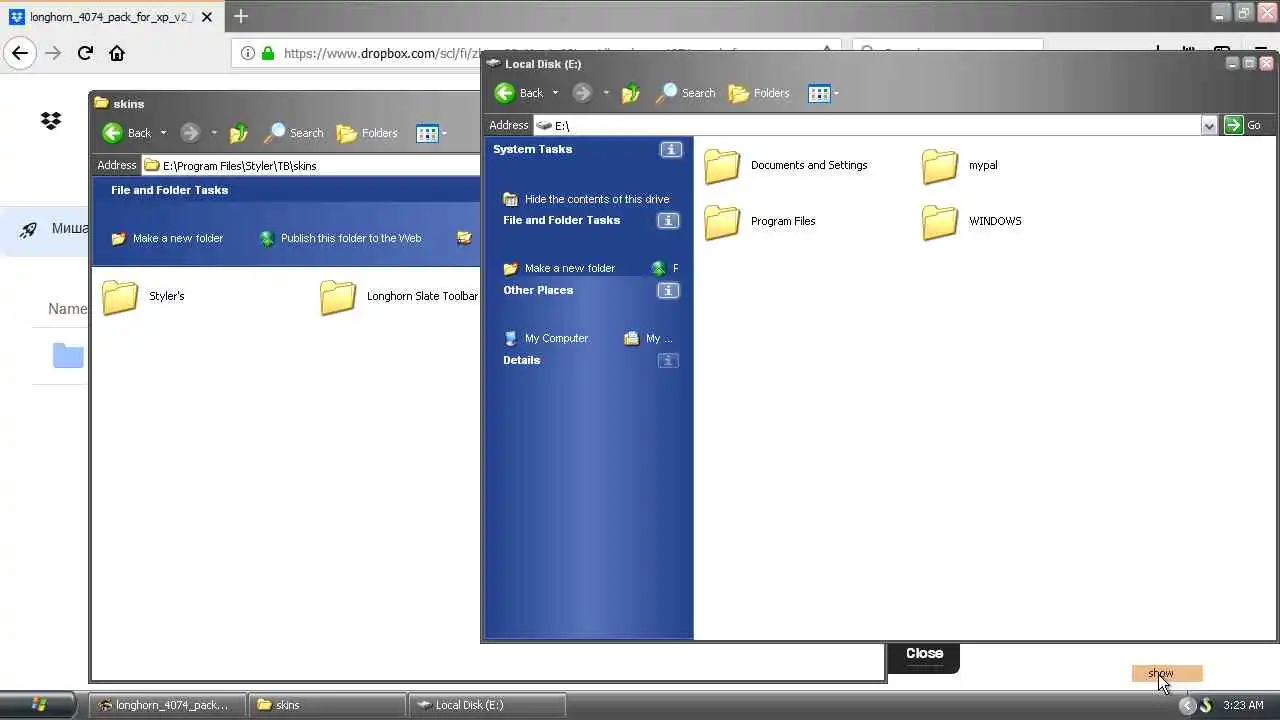Collapse the Other Places panel
Viewport: 1280px width, 720px height.
tap(668, 290)
